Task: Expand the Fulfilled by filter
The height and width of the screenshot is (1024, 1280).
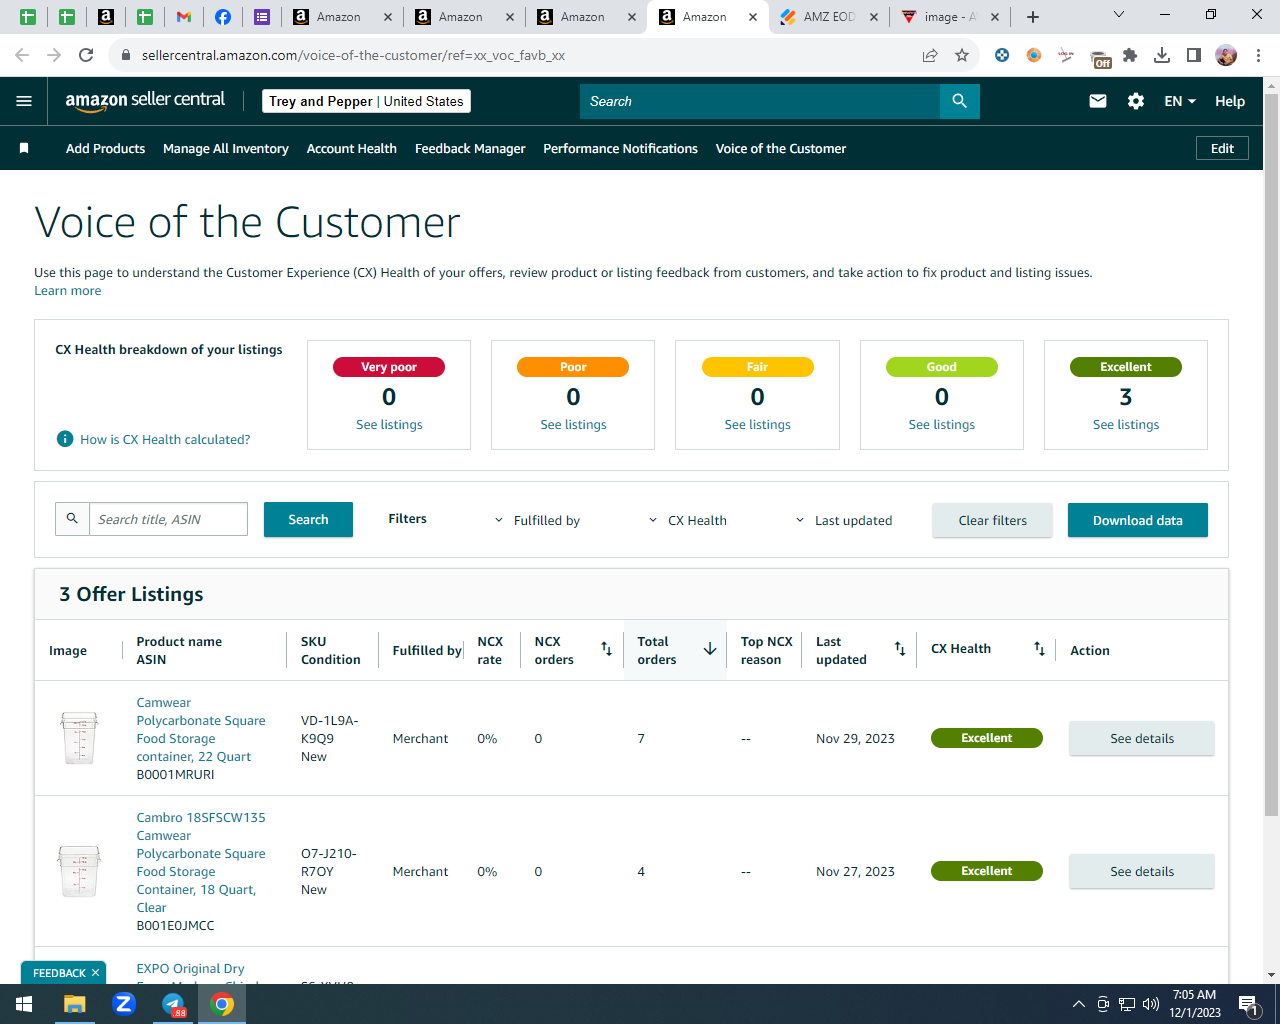Action: 537,520
